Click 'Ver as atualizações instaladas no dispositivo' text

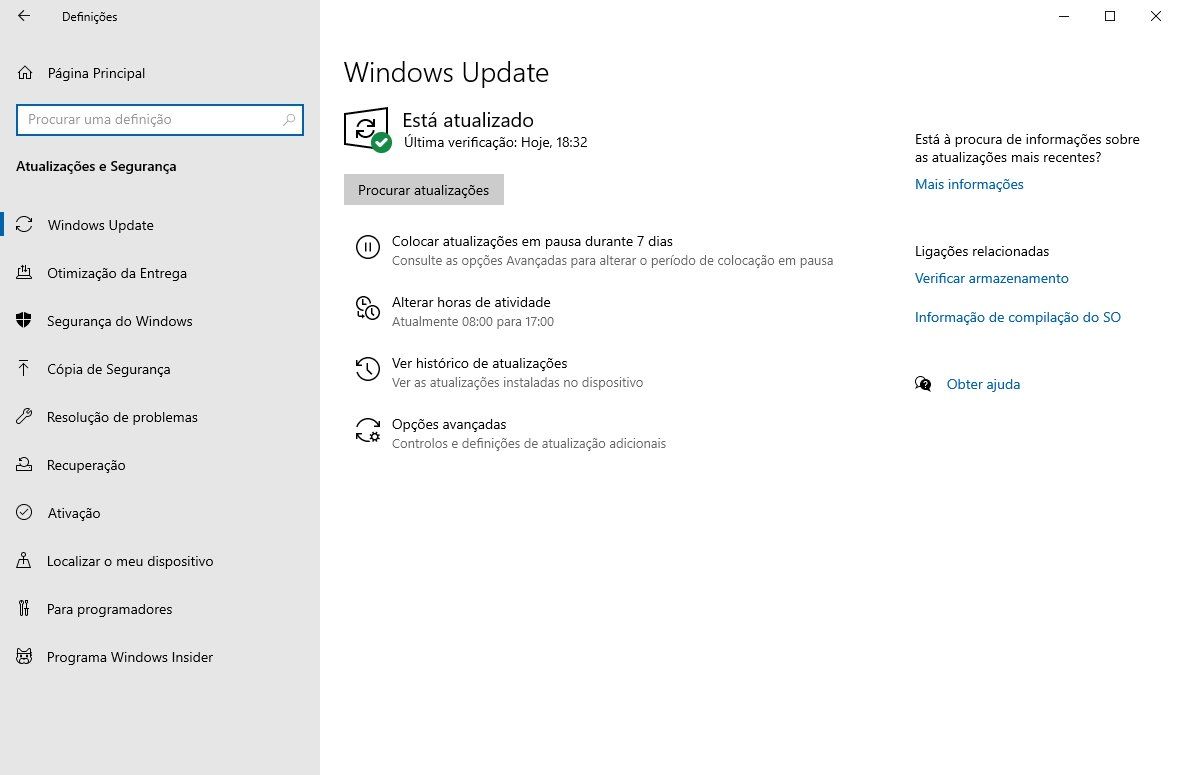[x=517, y=383]
